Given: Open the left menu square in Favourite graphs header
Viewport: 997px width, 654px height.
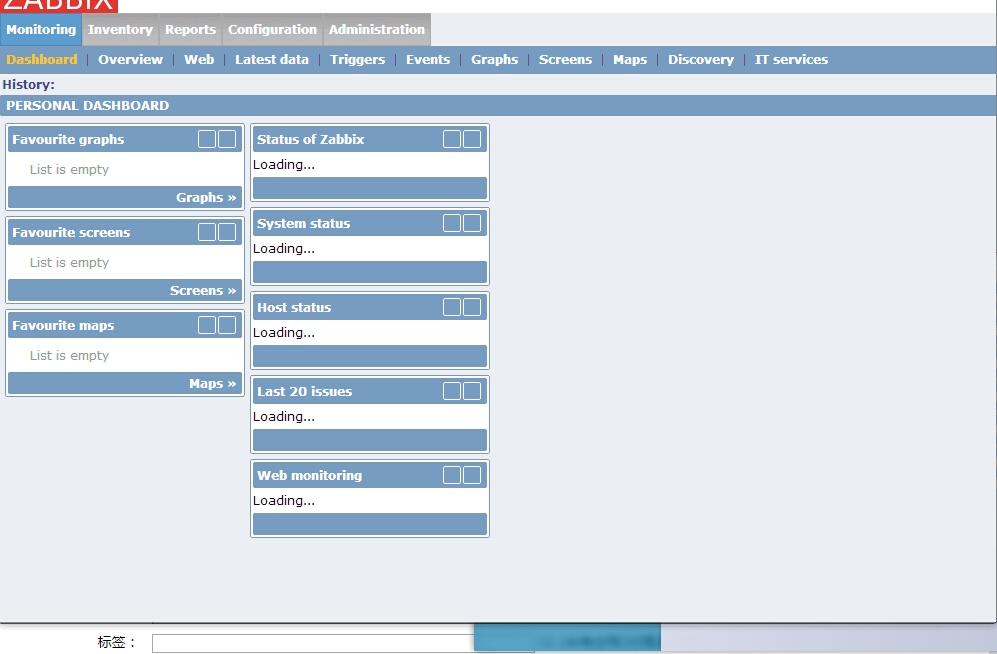Looking at the screenshot, I should [207, 139].
